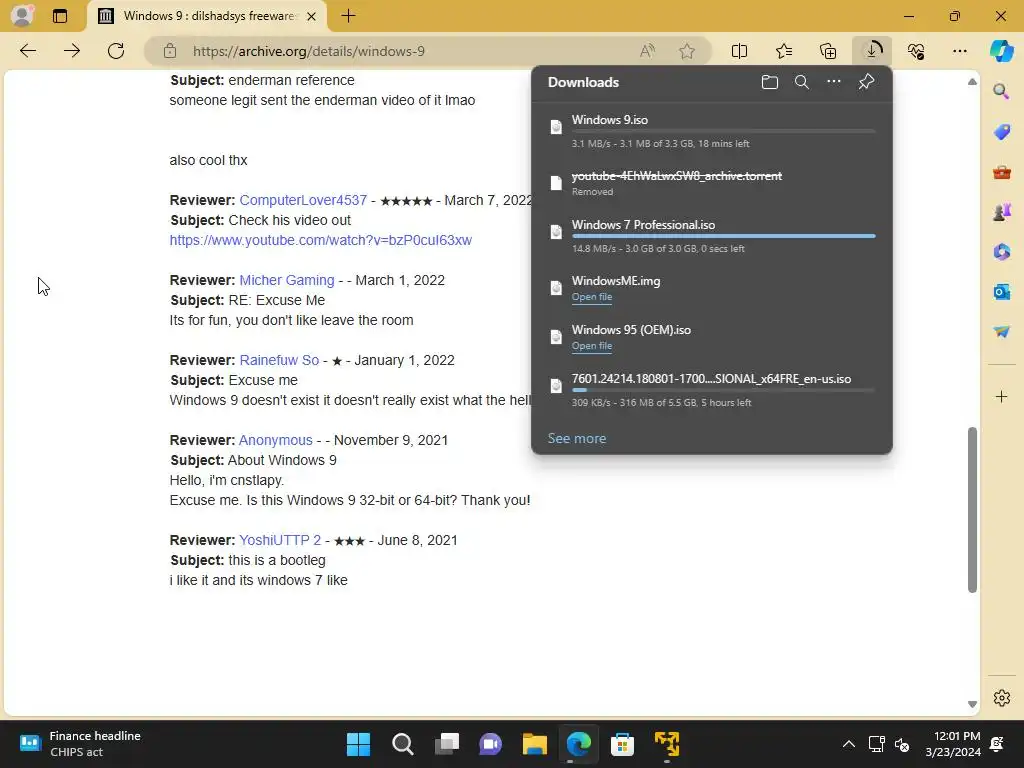Click See more in Downloads
This screenshot has width=1024, height=768.
[x=577, y=439]
